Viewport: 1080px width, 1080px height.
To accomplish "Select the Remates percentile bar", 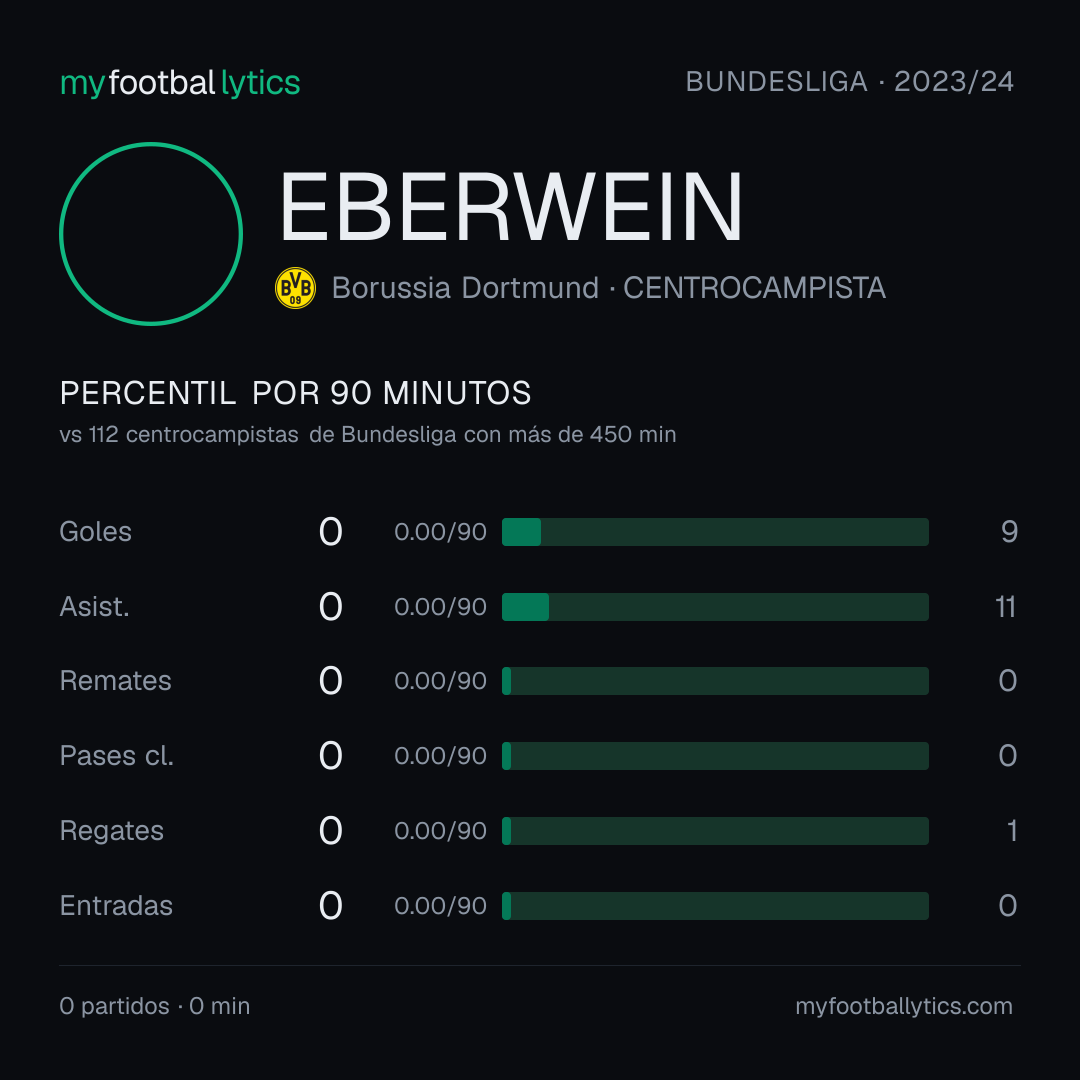I will click(715, 681).
